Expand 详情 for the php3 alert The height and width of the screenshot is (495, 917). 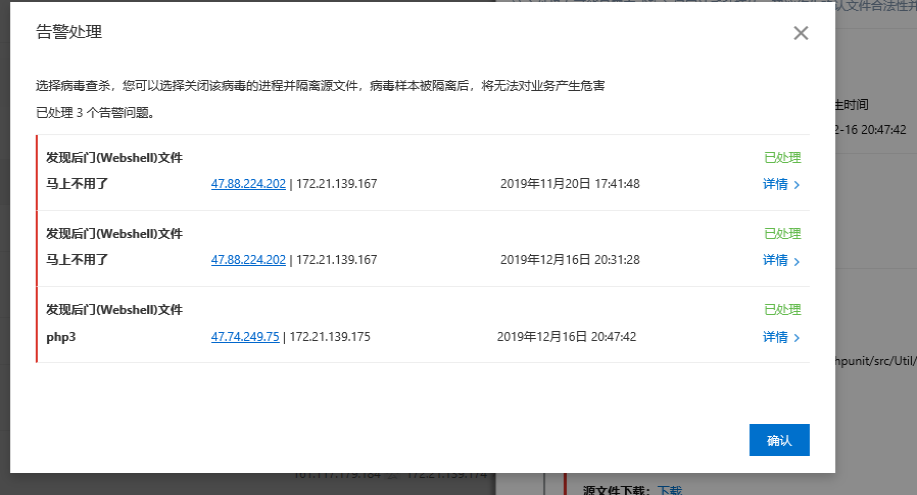(x=775, y=337)
